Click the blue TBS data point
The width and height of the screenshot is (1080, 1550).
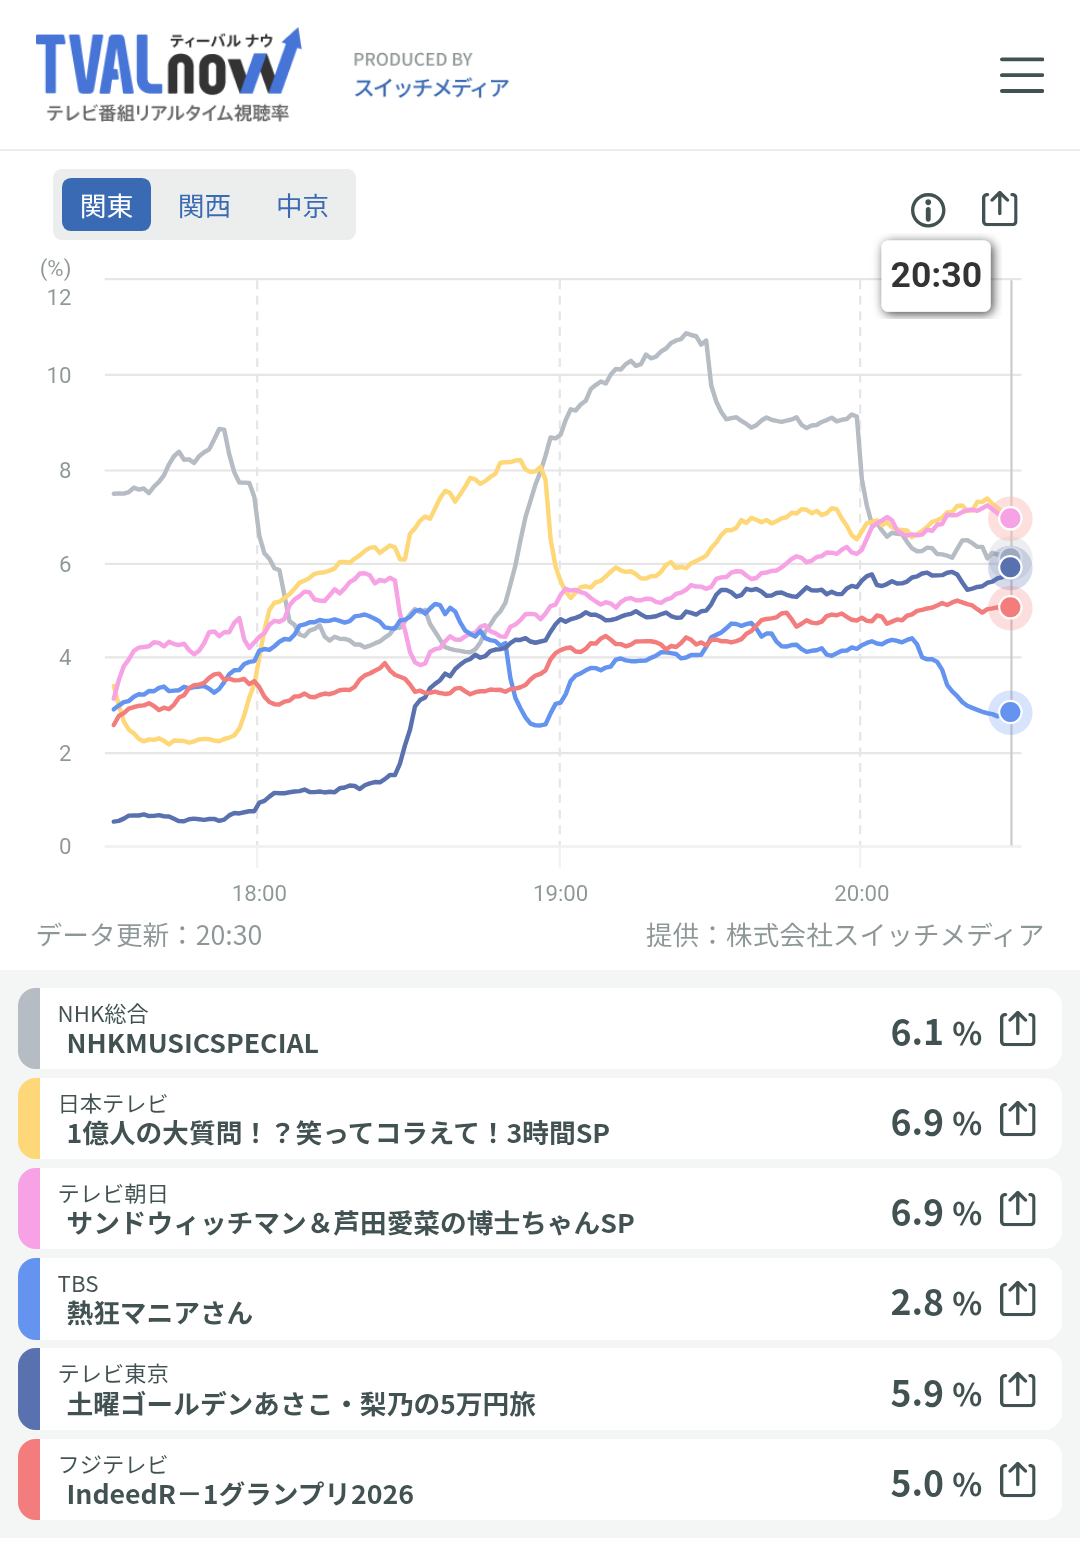pos(1010,712)
